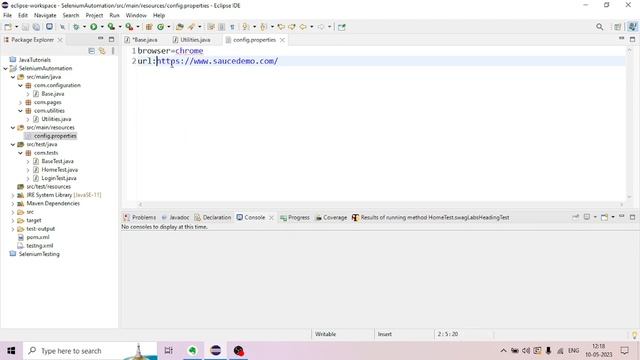
Task: Click the green Run button icon
Action: coord(93,27)
